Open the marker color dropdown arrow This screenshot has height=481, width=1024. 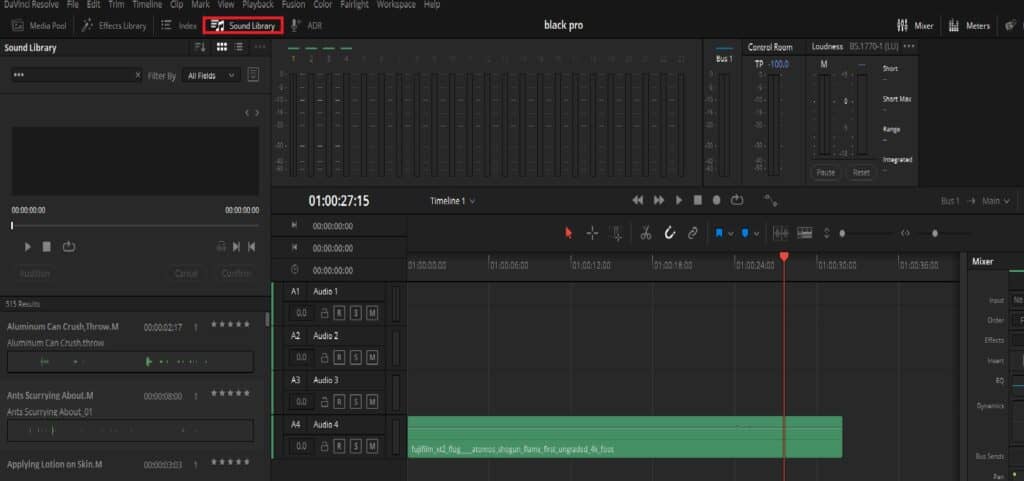click(756, 234)
